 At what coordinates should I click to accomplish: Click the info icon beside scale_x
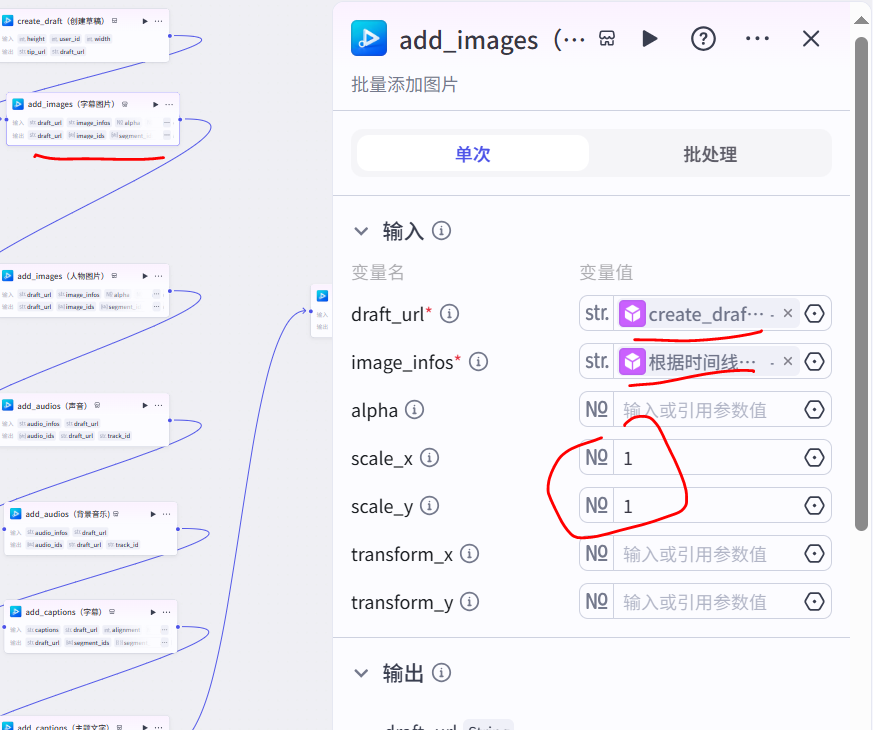[429, 458]
